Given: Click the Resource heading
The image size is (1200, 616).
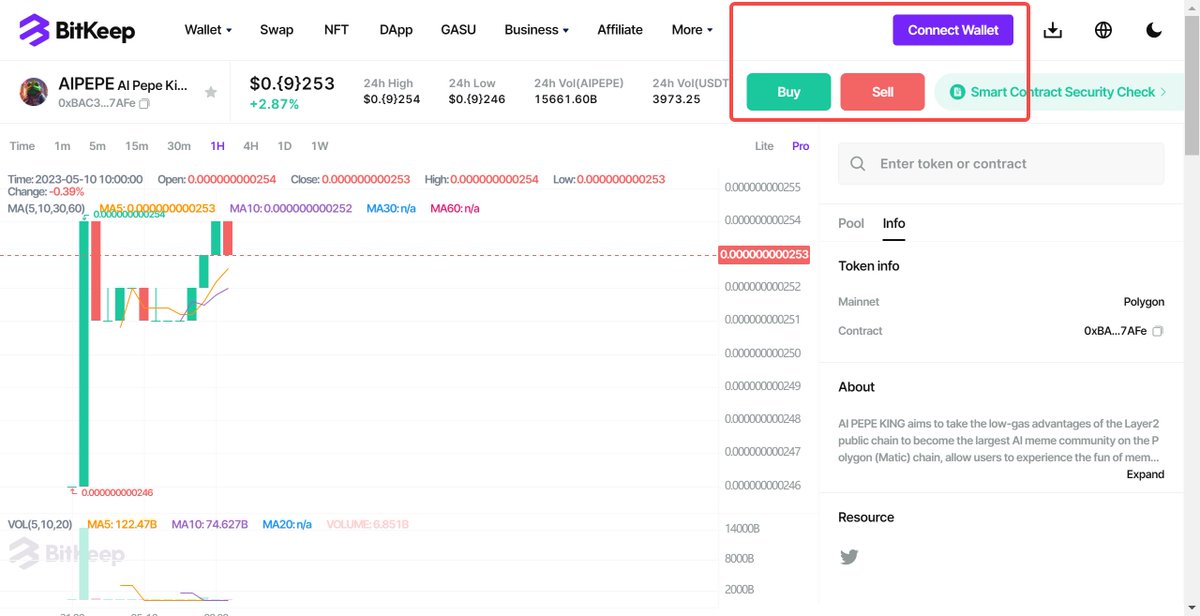Looking at the screenshot, I should 866,517.
